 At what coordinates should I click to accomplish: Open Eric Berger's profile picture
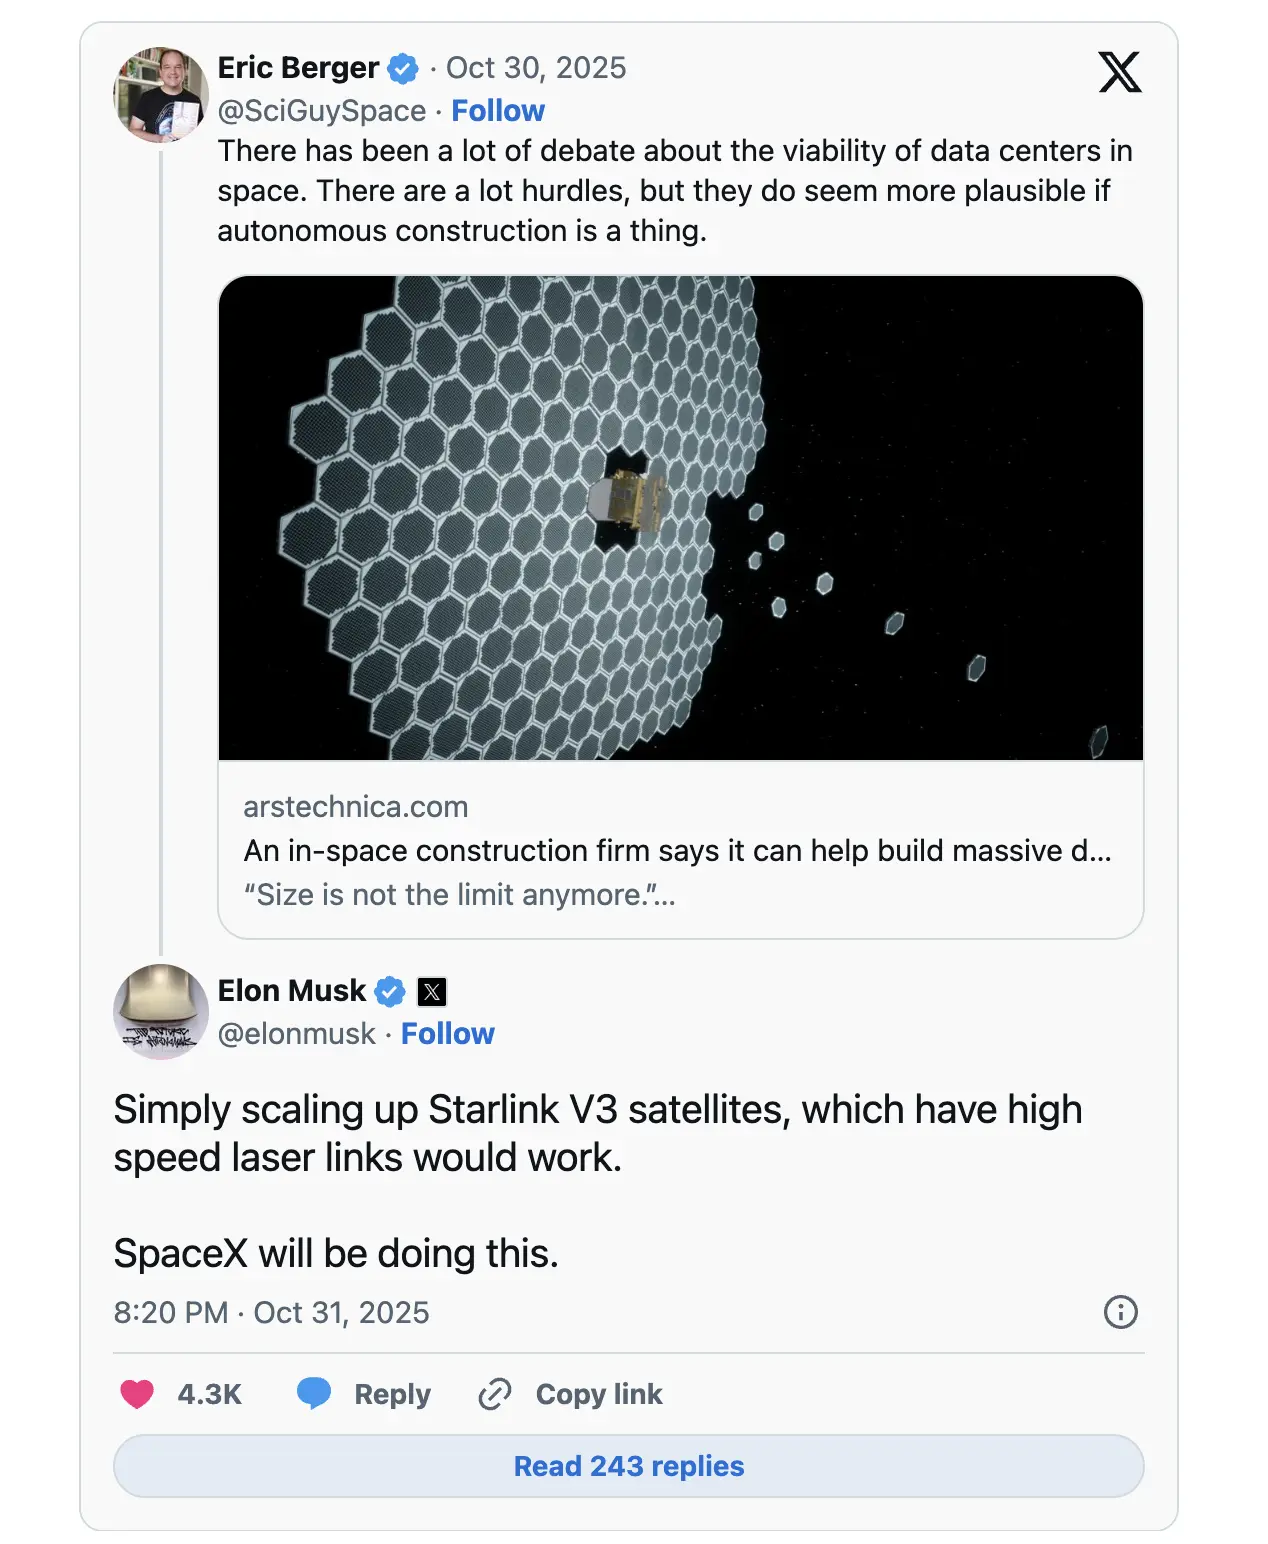tap(161, 94)
